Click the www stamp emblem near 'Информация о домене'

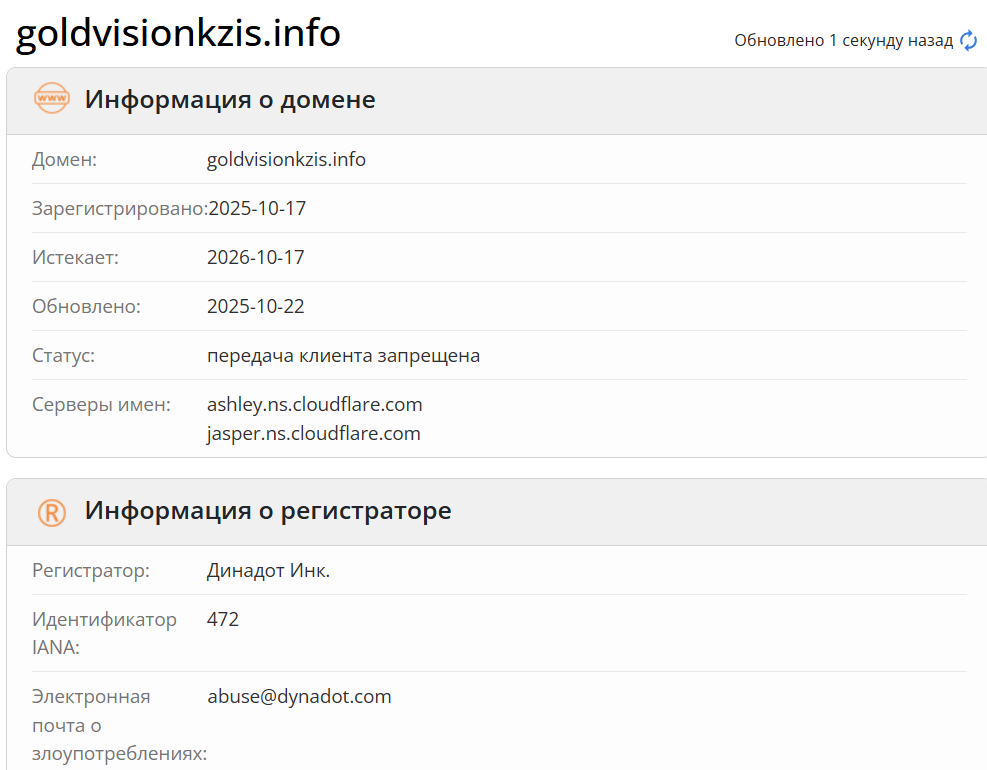click(51, 98)
